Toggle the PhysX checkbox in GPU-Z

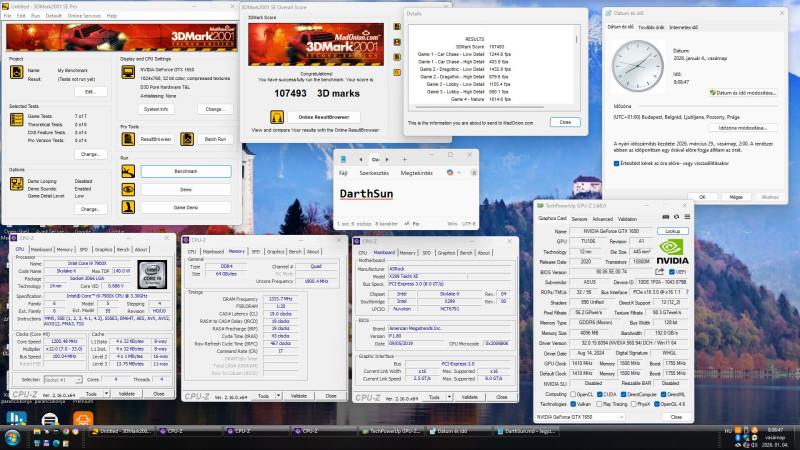click(x=633, y=404)
